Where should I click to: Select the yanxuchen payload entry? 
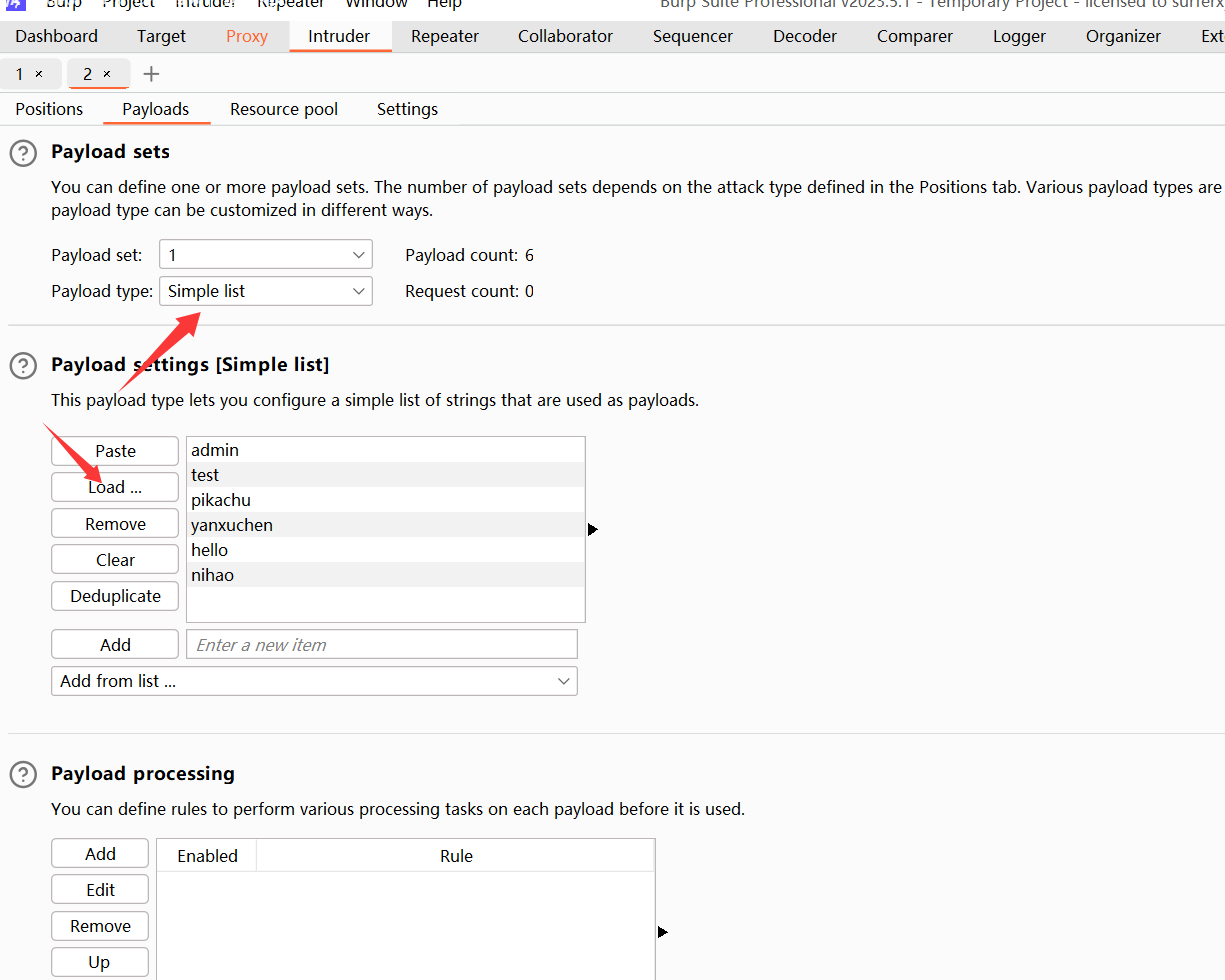(x=385, y=525)
